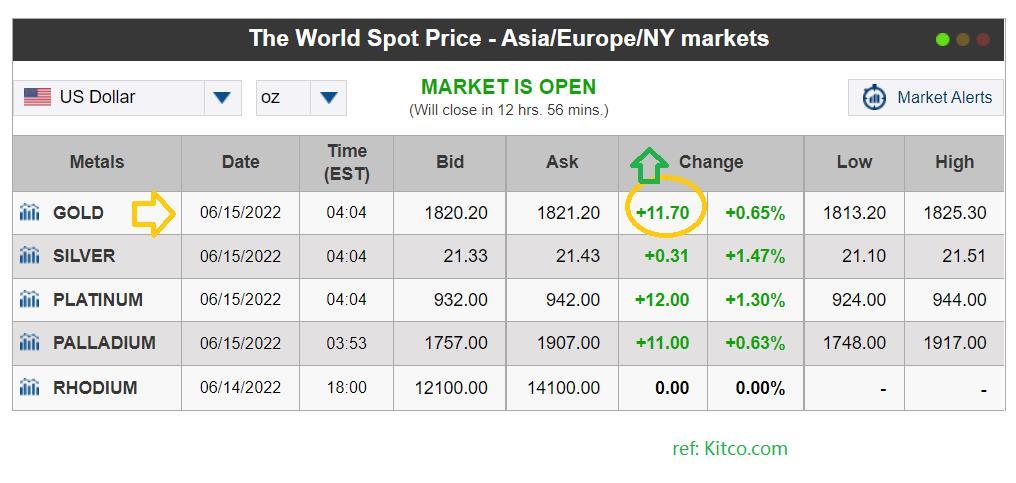
Task: Click the Market Alerts button
Action: coord(925,98)
